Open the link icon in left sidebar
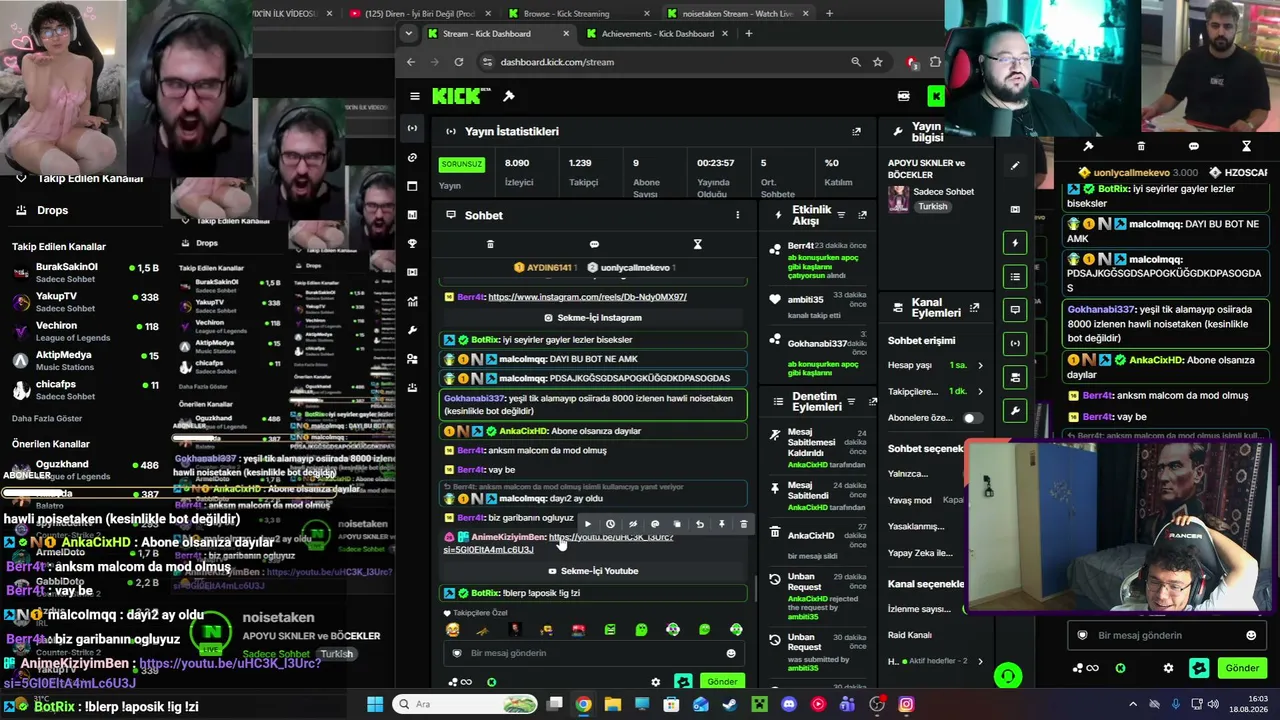 click(x=412, y=157)
